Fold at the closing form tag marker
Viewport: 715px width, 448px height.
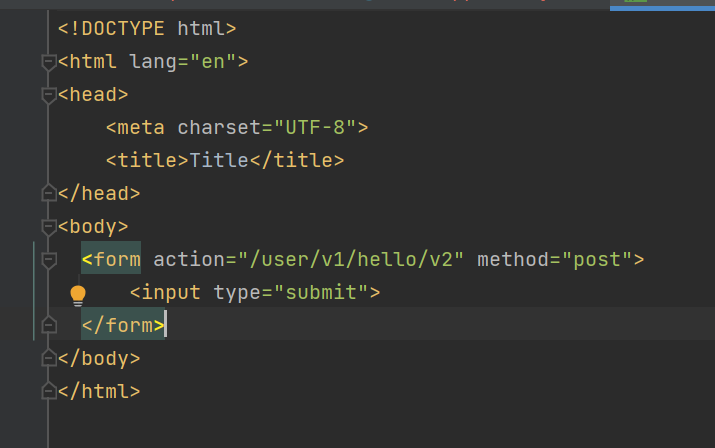(x=48, y=325)
